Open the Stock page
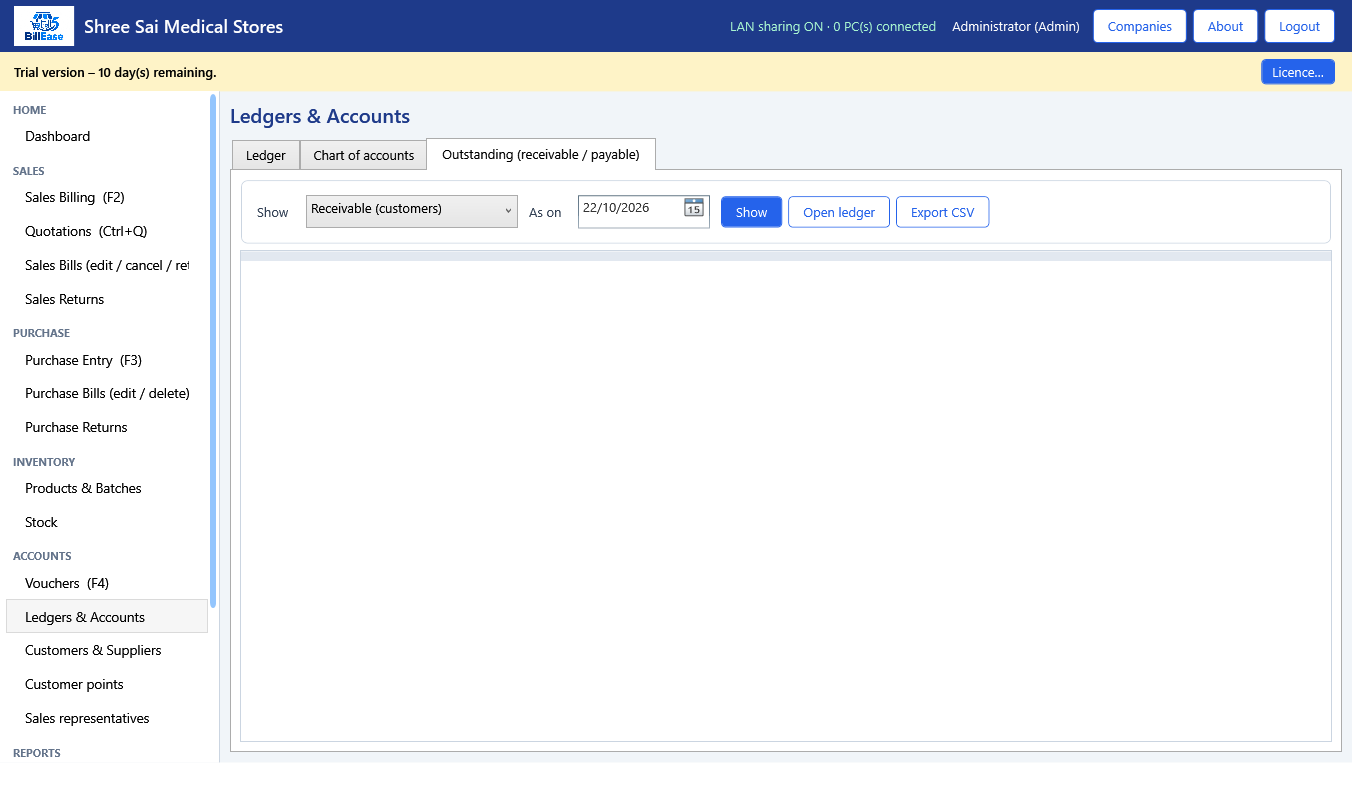Screen dimensions: 1366x800 pos(107,522)
